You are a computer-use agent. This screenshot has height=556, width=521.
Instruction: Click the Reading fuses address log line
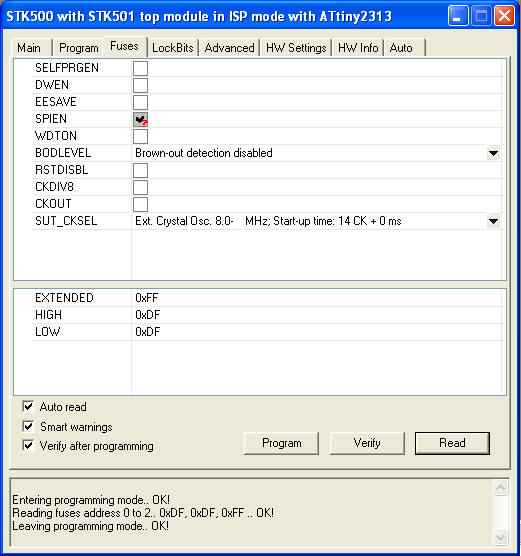point(143,513)
